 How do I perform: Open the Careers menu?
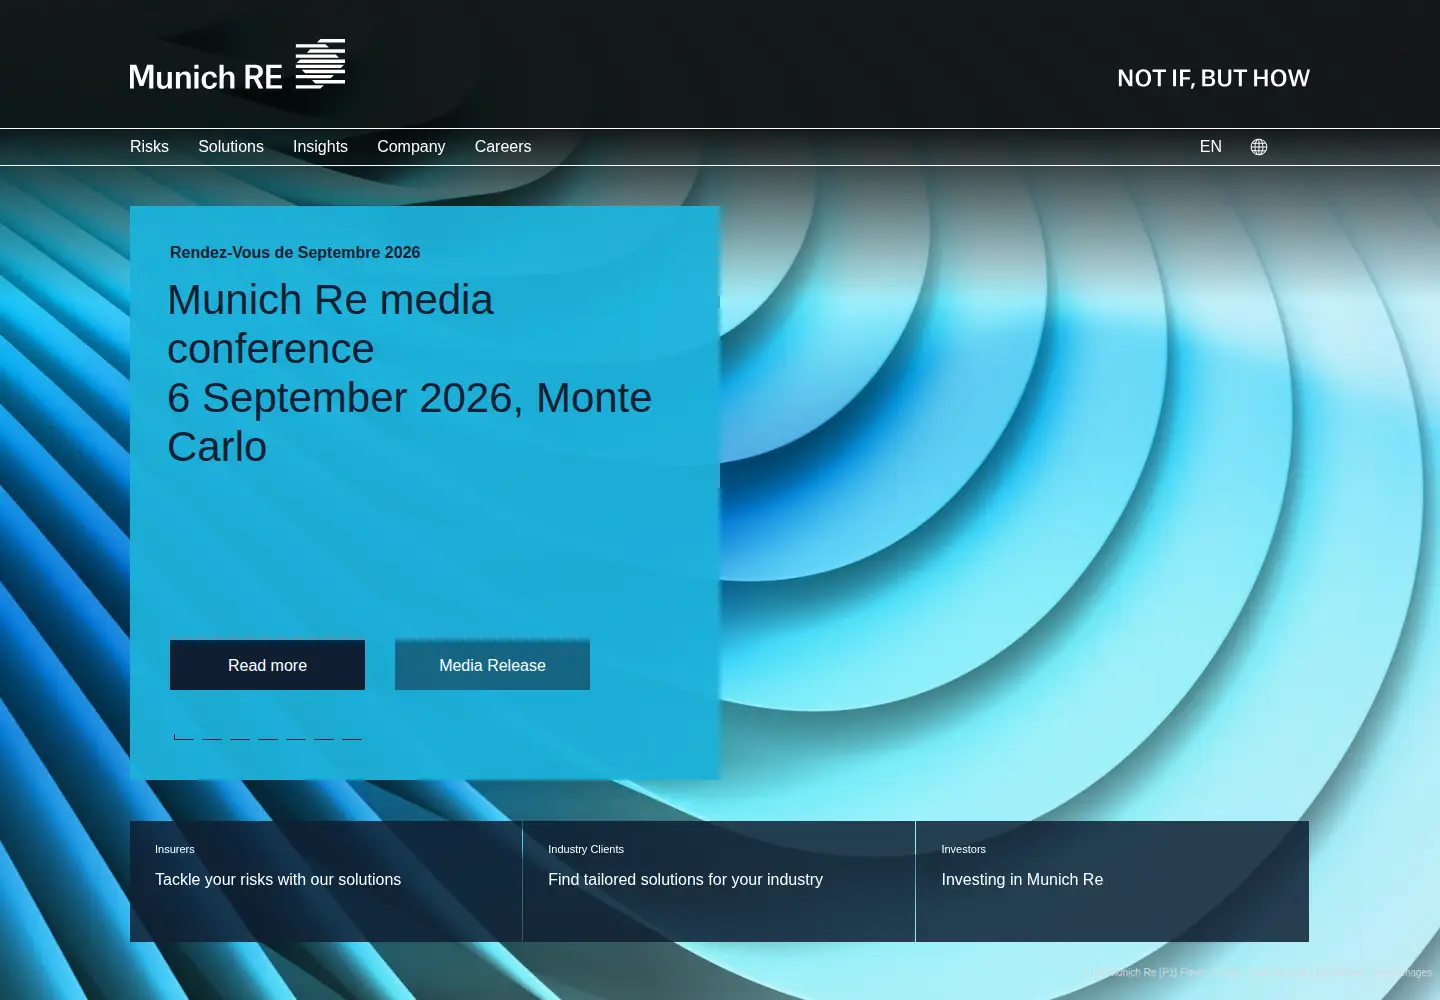point(503,147)
